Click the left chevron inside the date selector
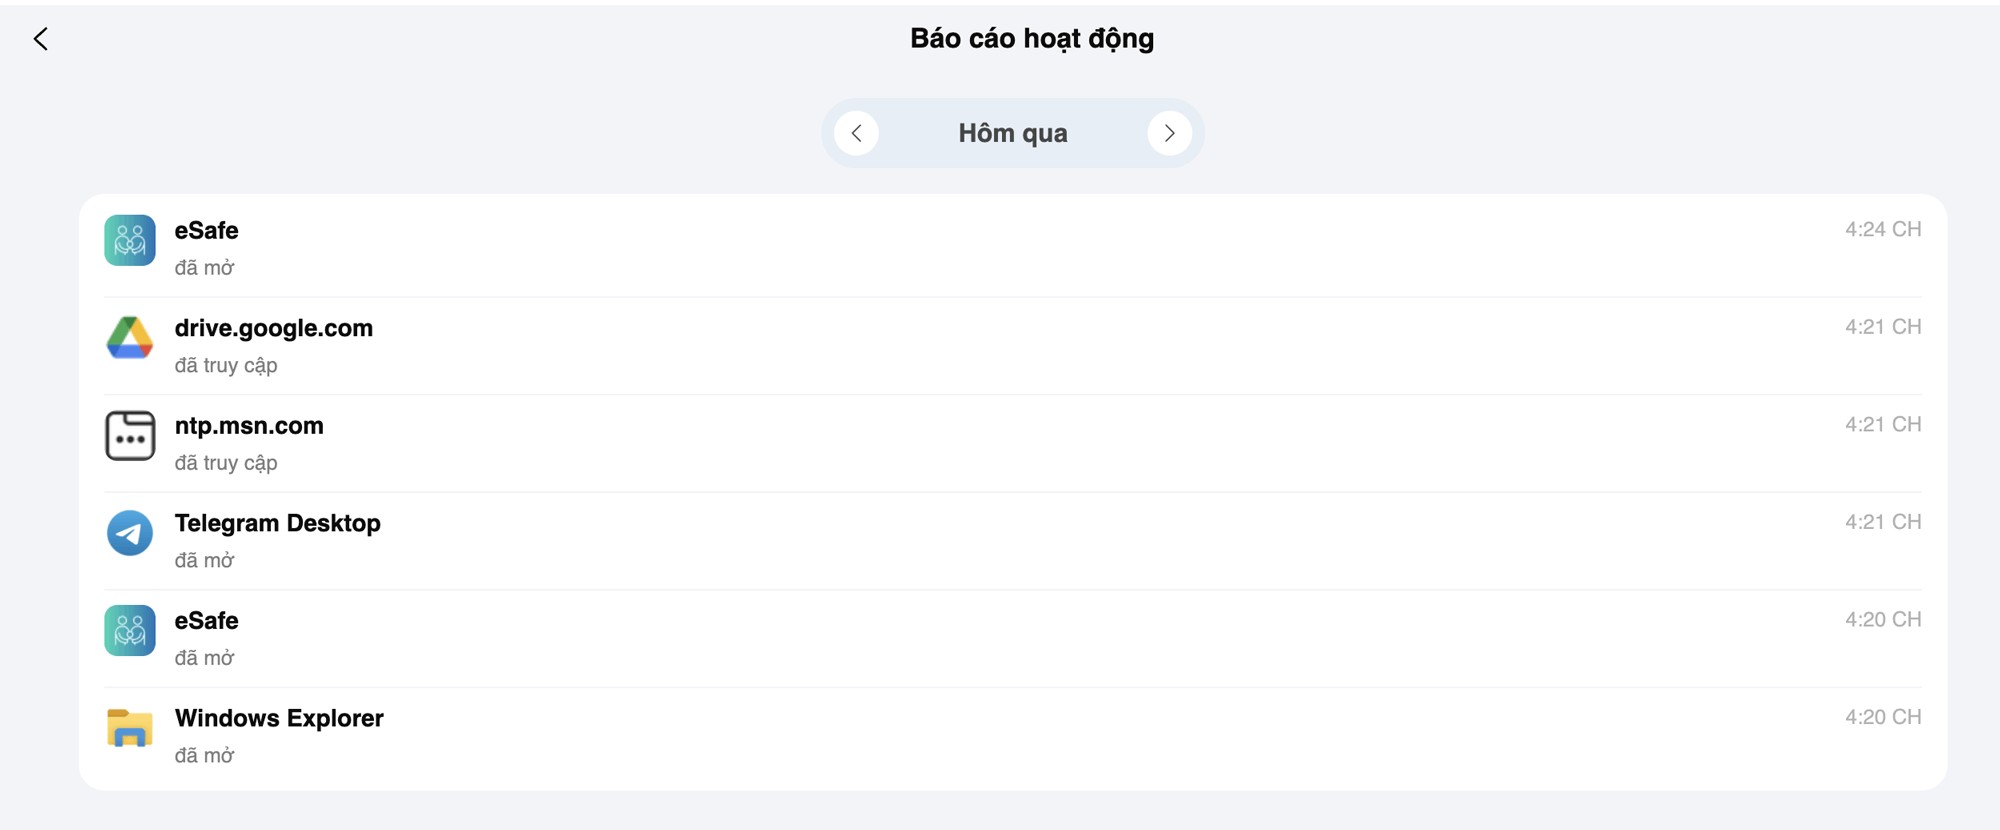 [856, 132]
